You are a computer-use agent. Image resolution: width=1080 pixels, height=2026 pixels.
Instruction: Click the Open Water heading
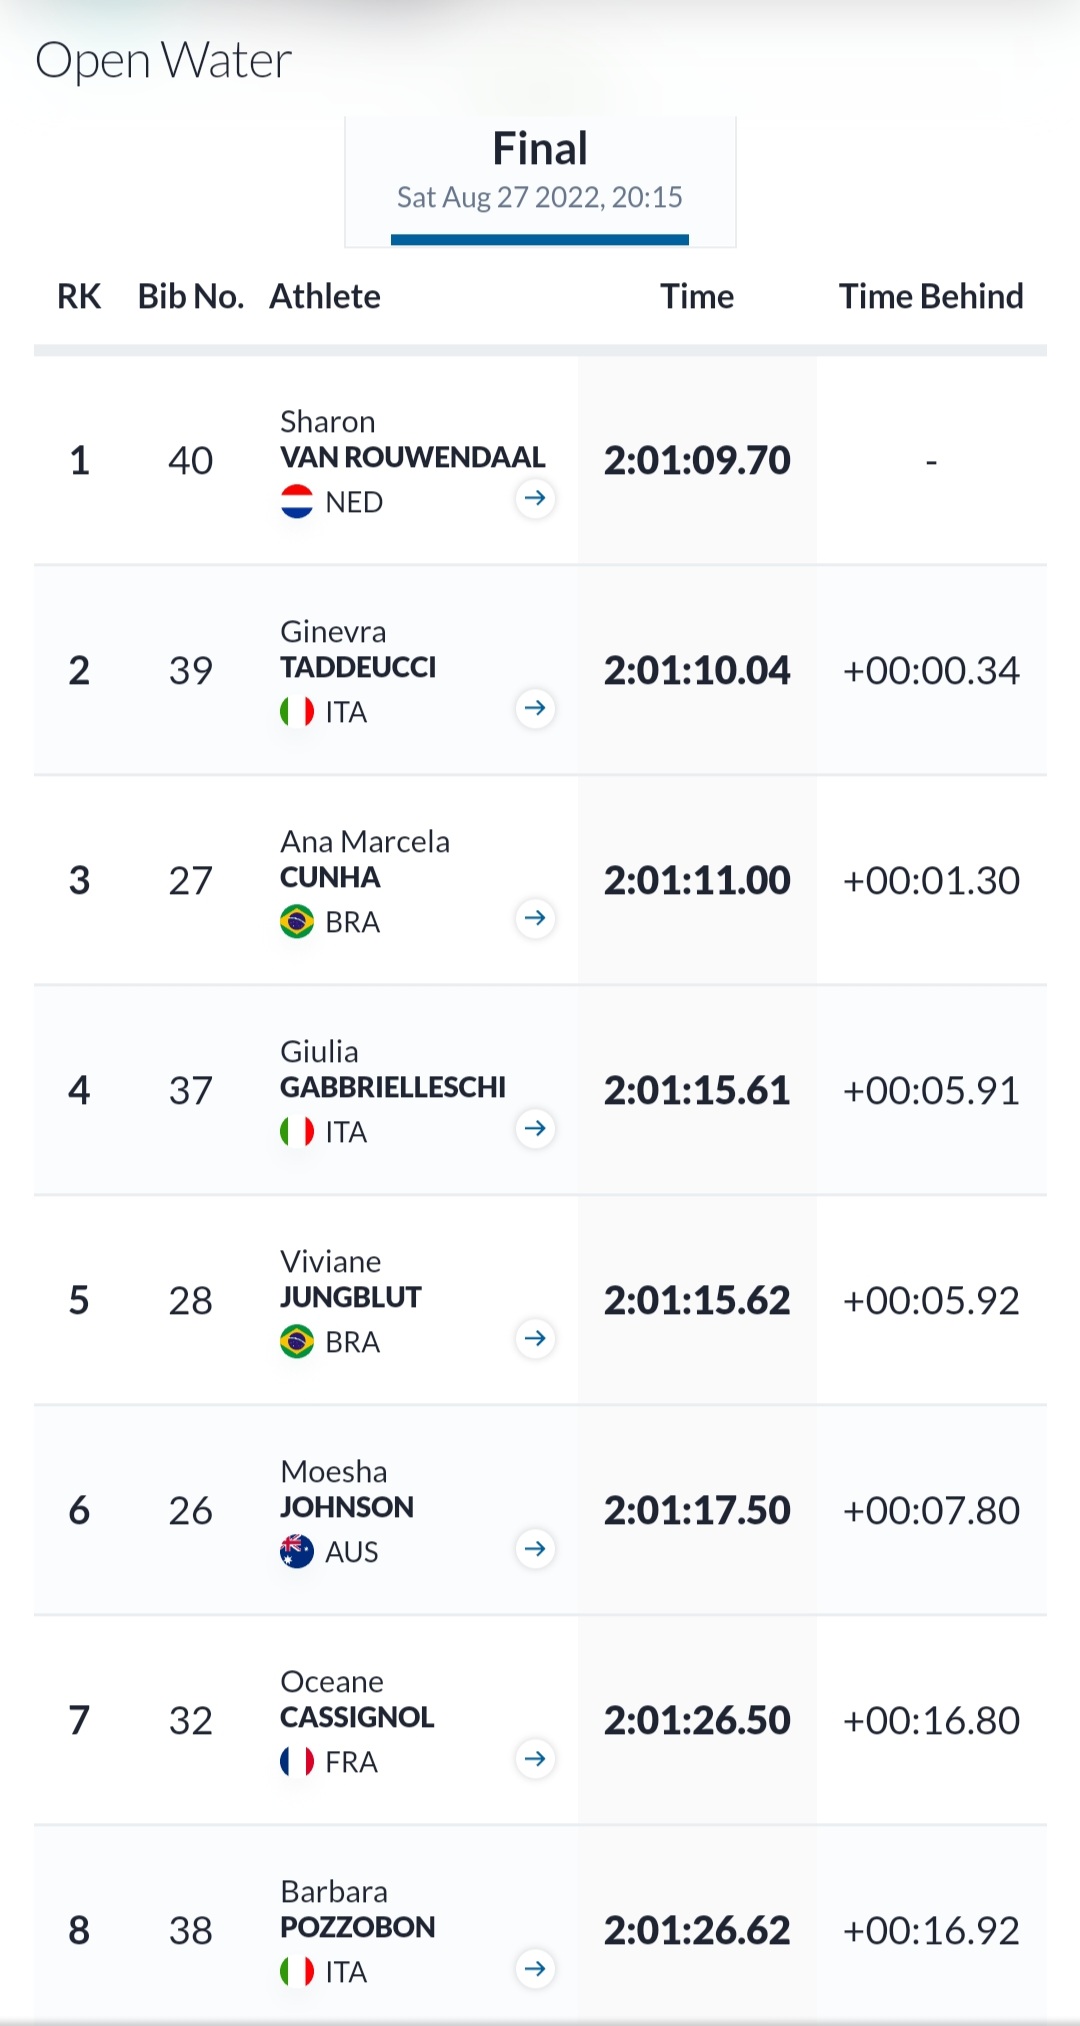(x=163, y=60)
